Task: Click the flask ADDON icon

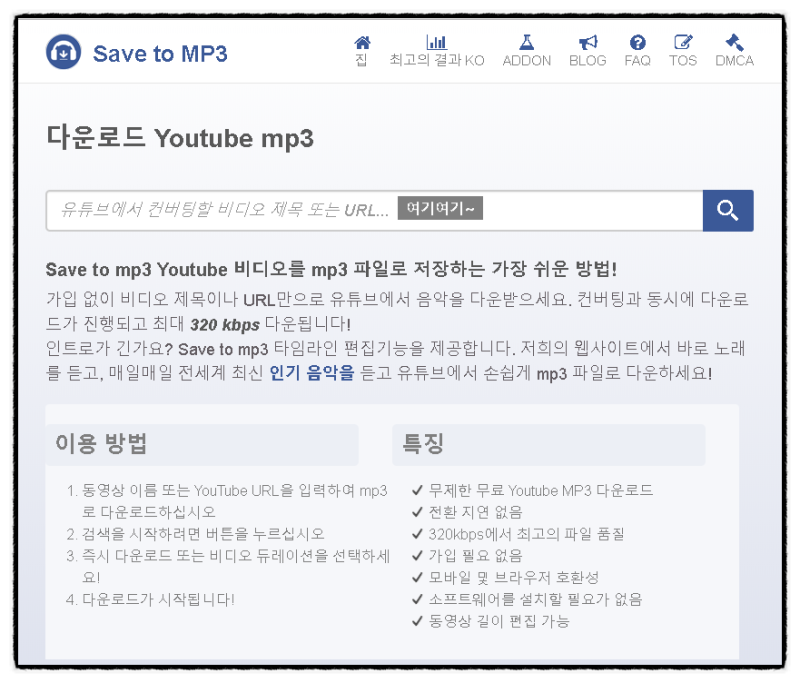Action: click(527, 42)
